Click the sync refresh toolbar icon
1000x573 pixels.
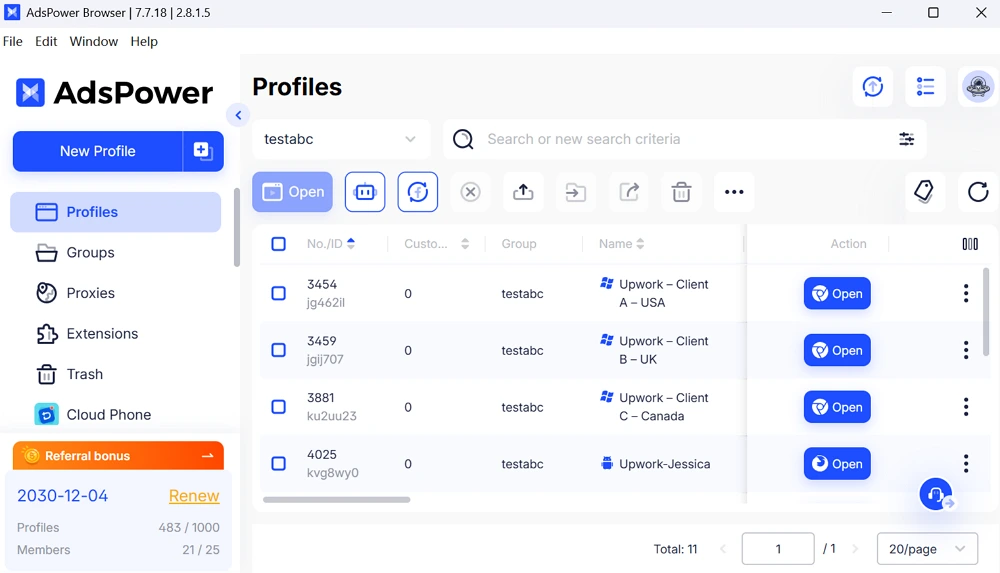click(418, 191)
